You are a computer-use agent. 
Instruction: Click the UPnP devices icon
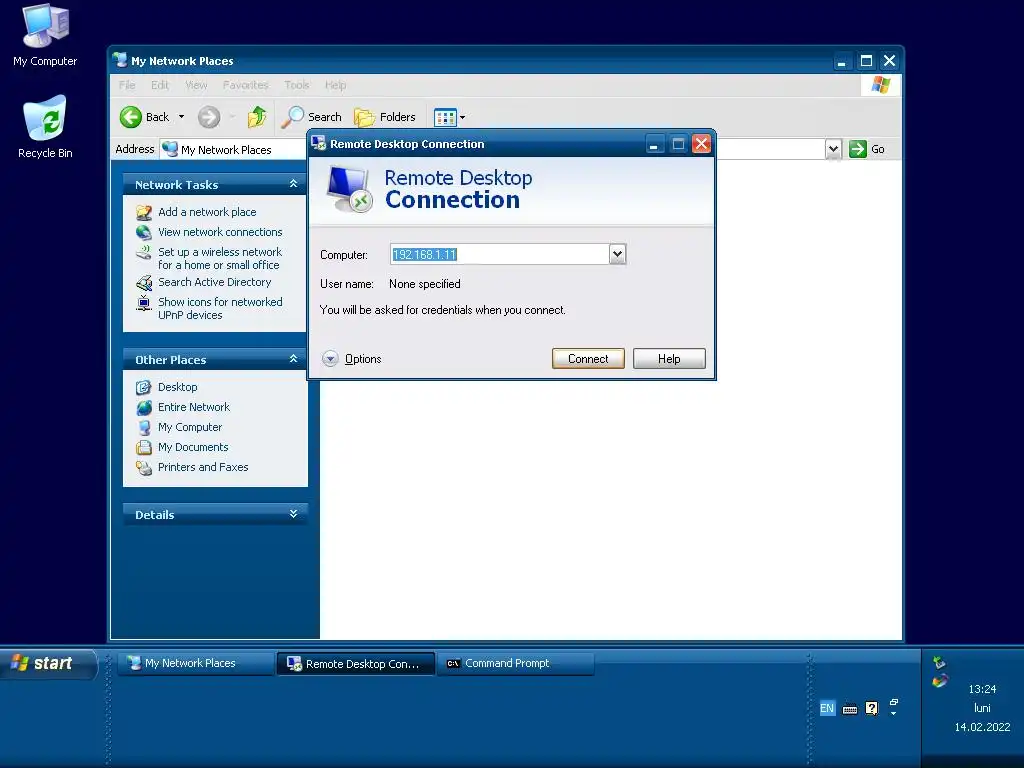[144, 303]
